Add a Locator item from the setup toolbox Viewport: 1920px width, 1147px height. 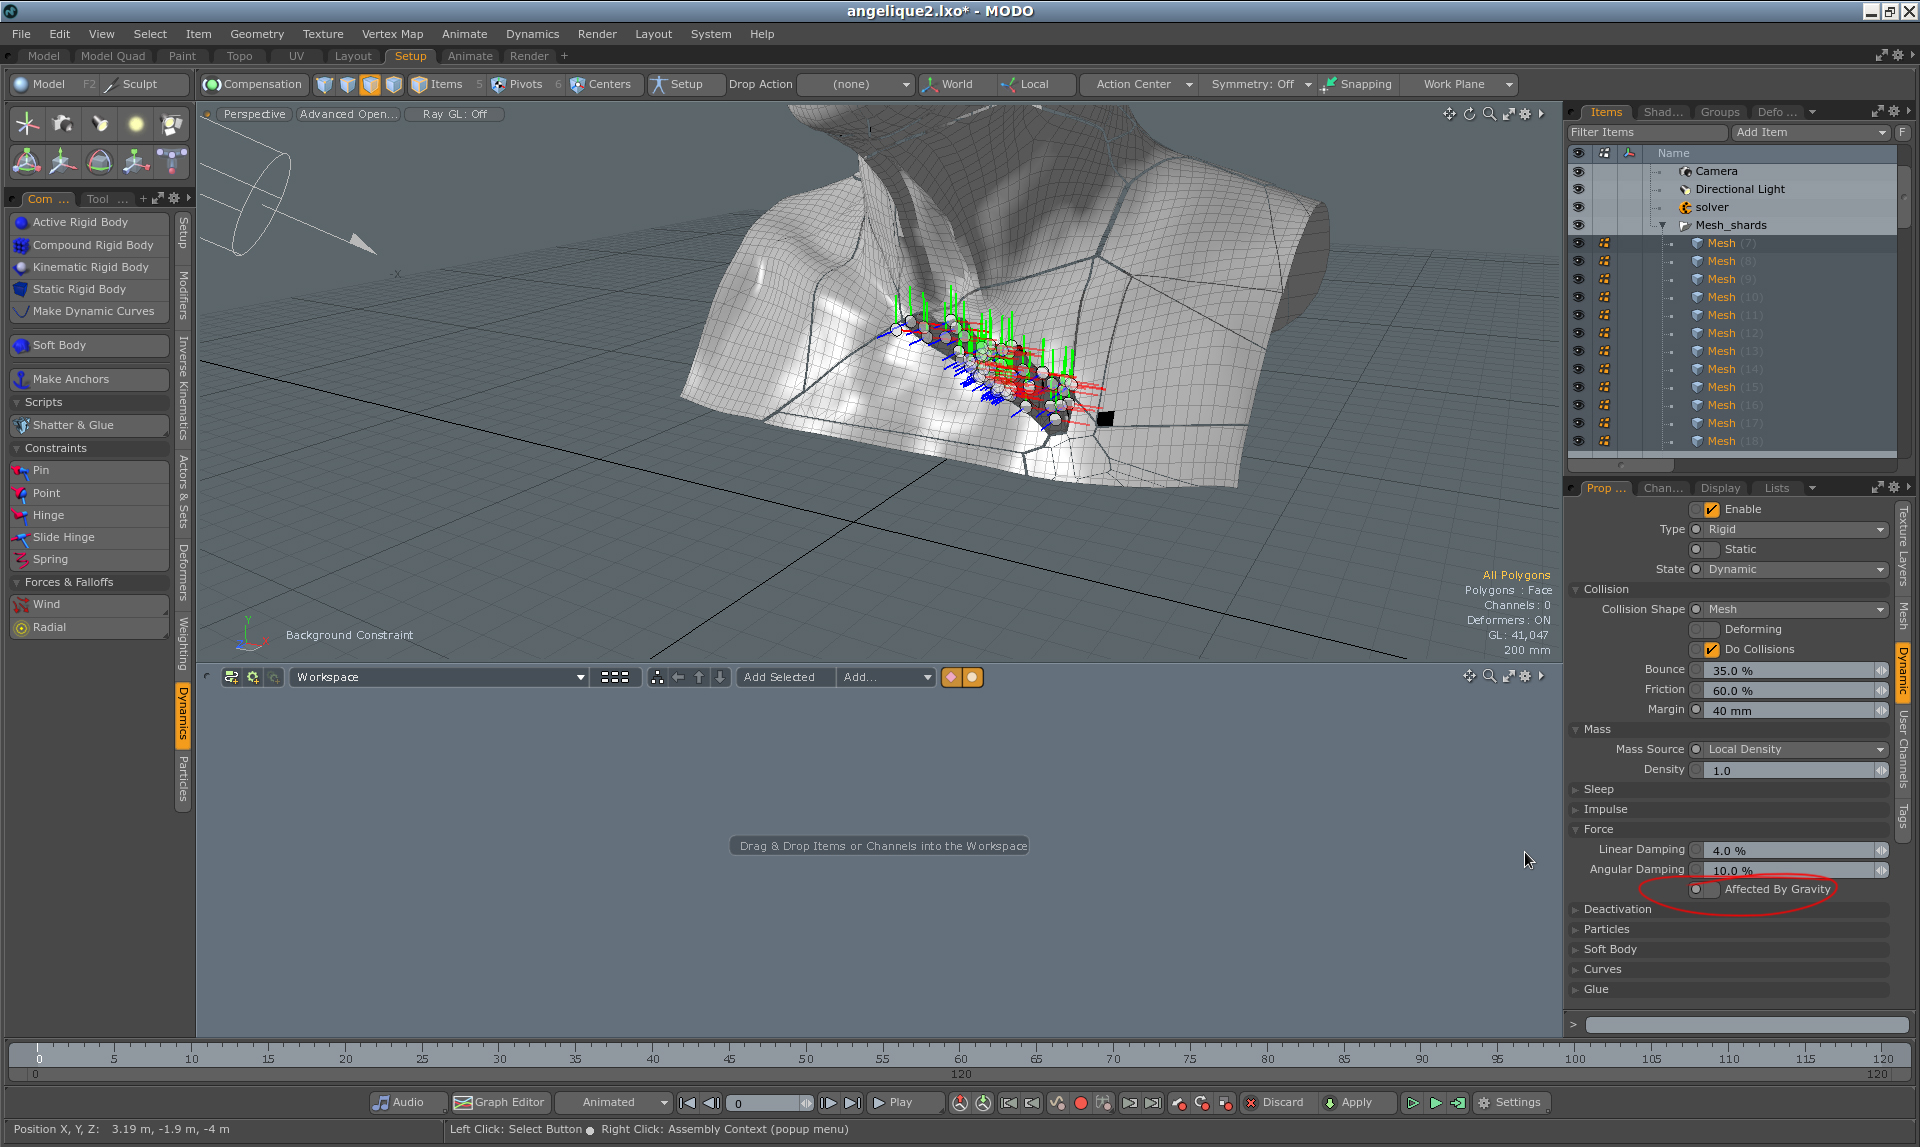27,124
